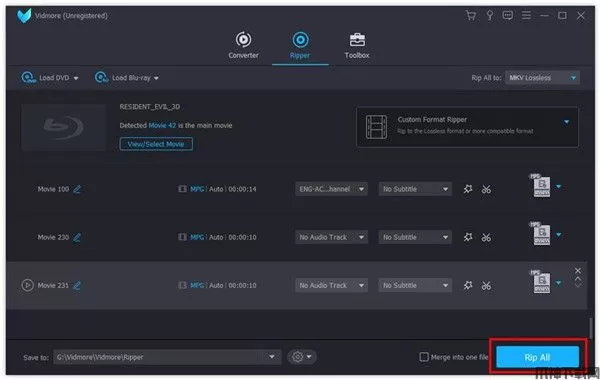Click the View/Select Movie button

pos(156,144)
